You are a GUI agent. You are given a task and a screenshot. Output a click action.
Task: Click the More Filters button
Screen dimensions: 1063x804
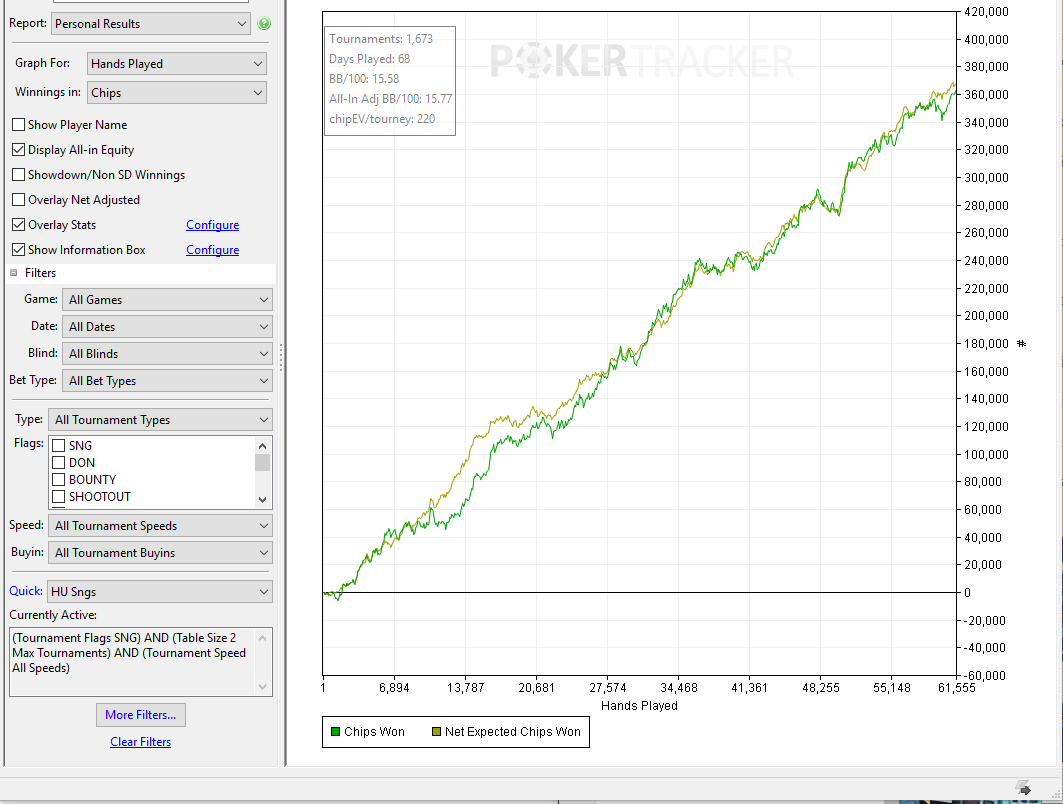tap(141, 715)
